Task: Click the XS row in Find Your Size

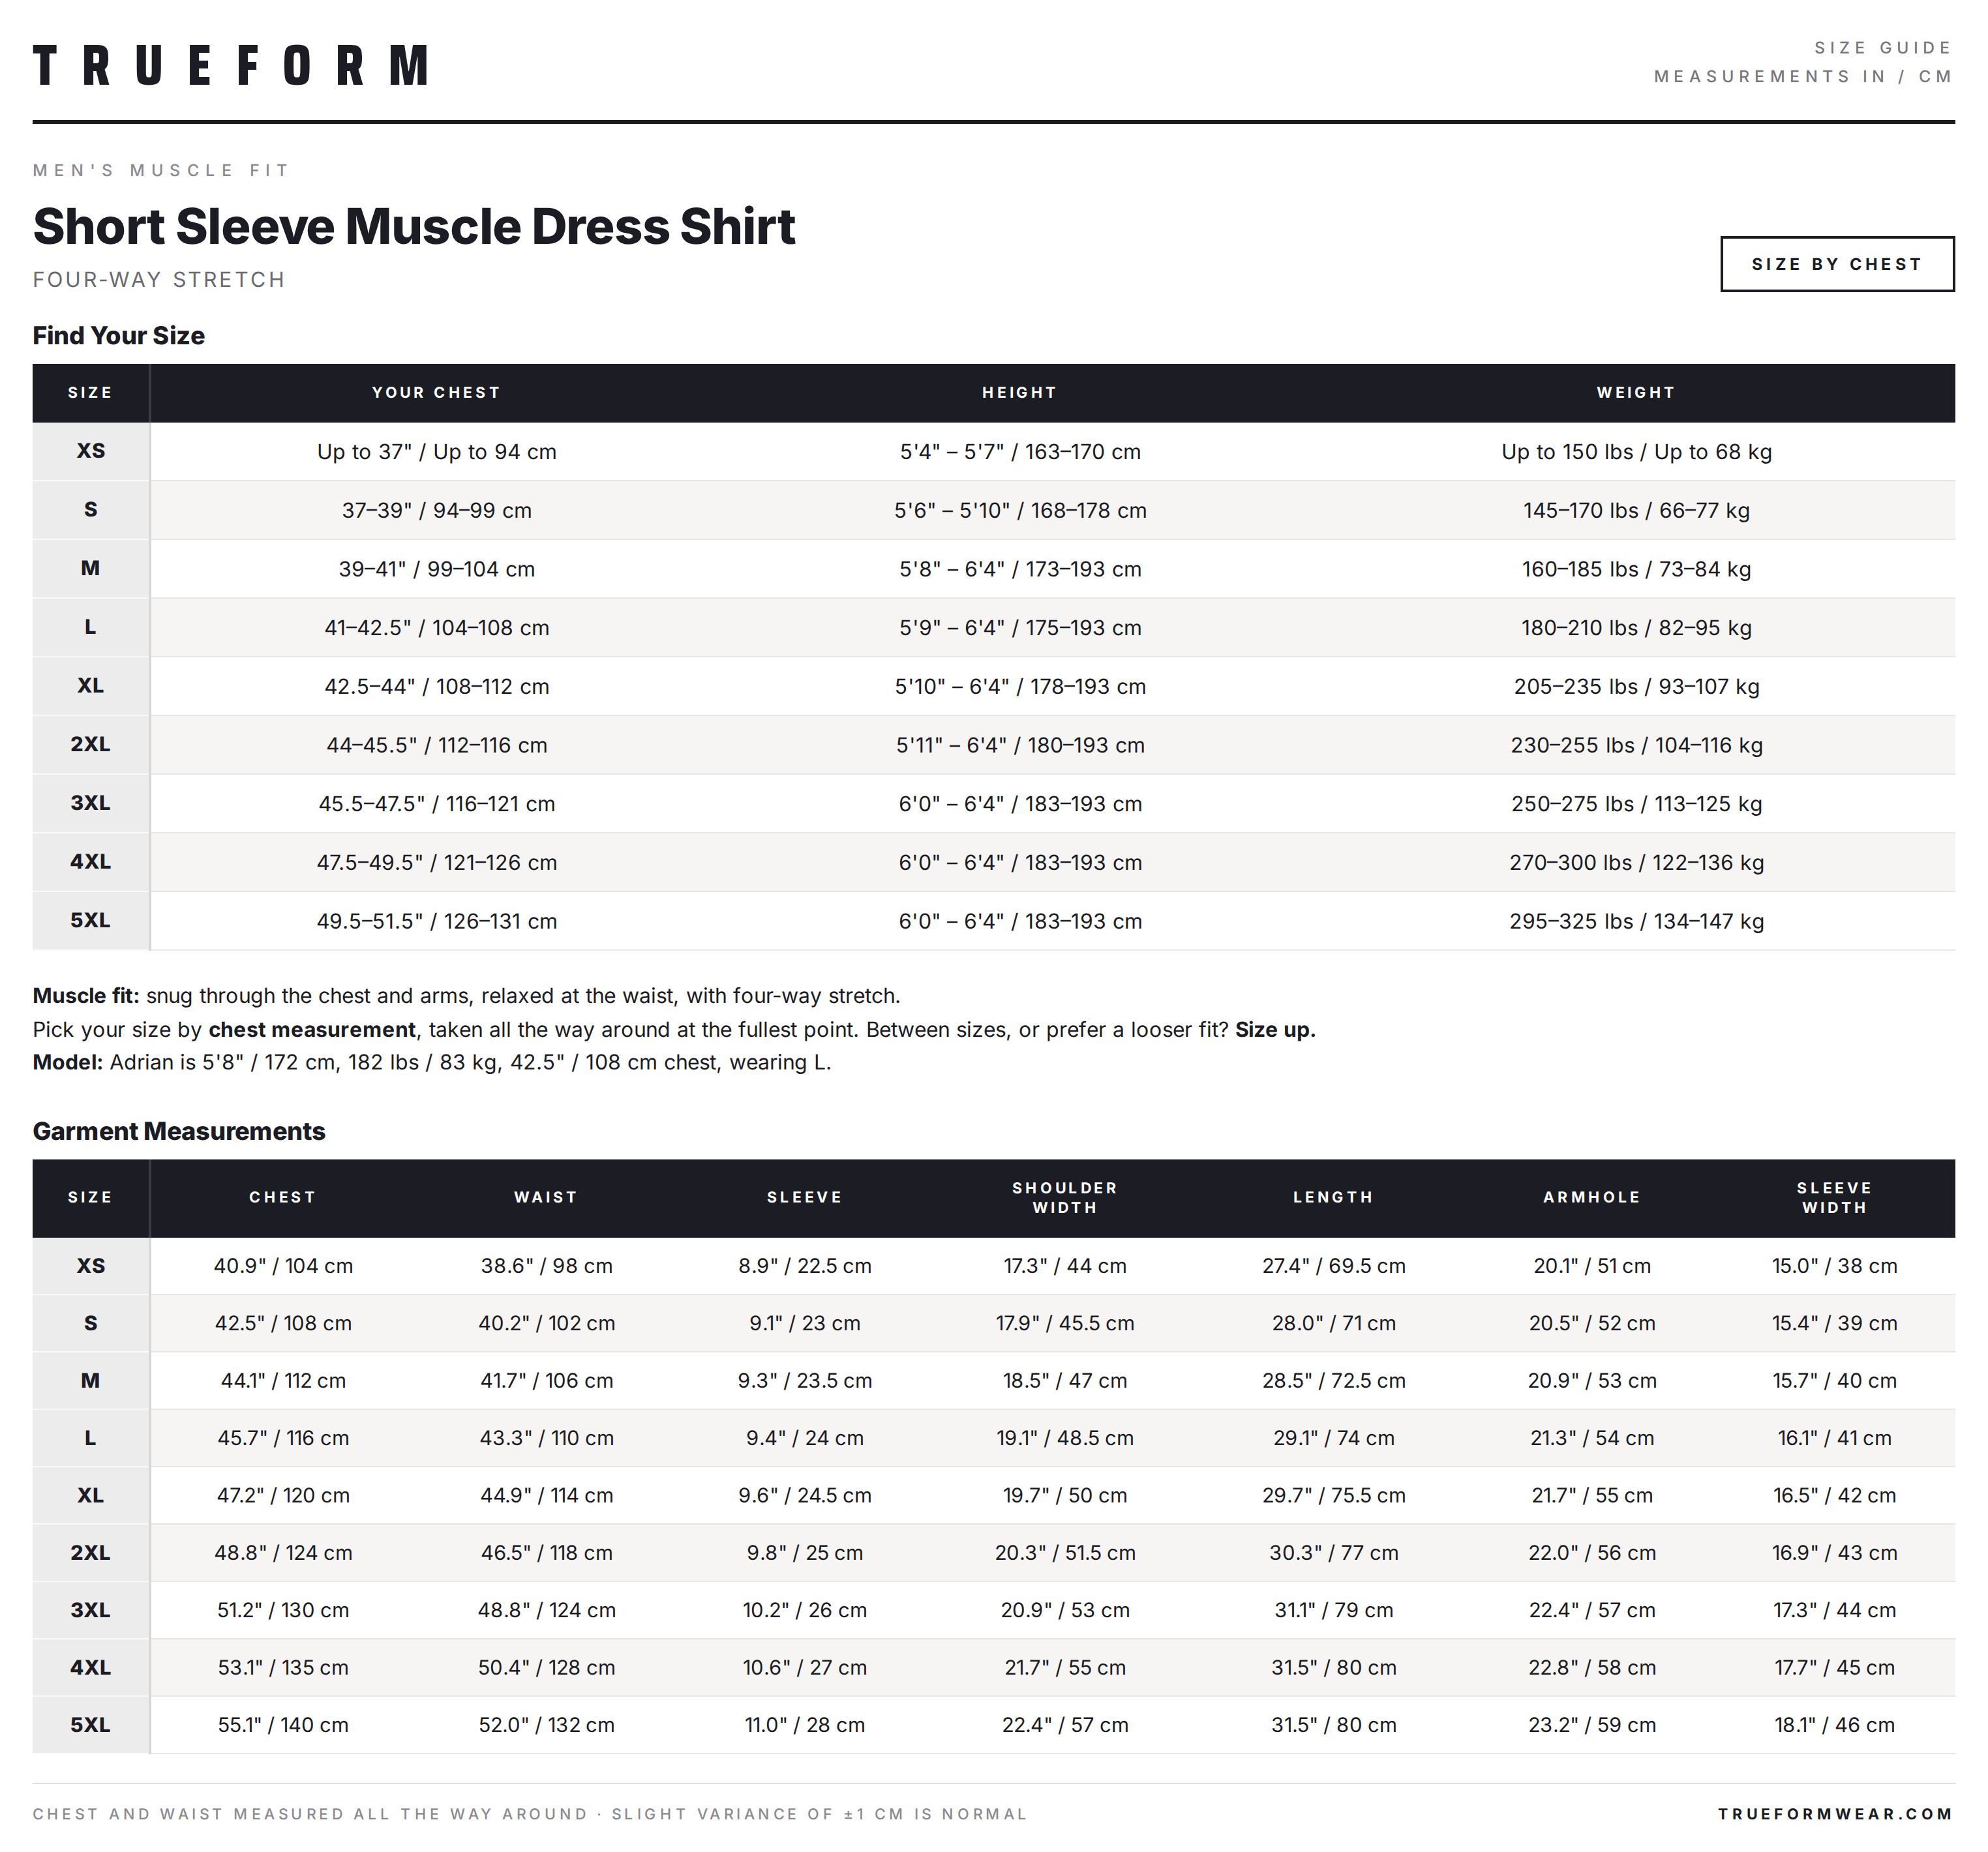Action: coord(993,451)
